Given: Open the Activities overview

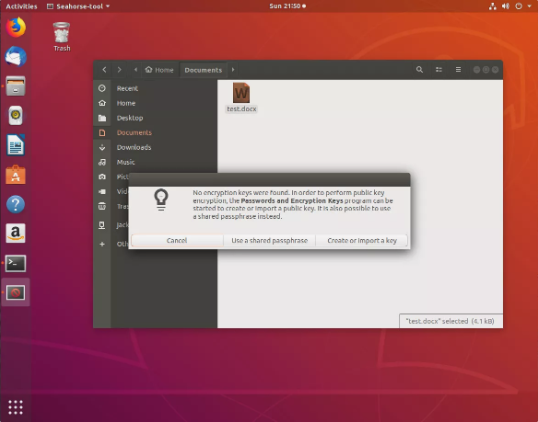Looking at the screenshot, I should tap(21, 6).
